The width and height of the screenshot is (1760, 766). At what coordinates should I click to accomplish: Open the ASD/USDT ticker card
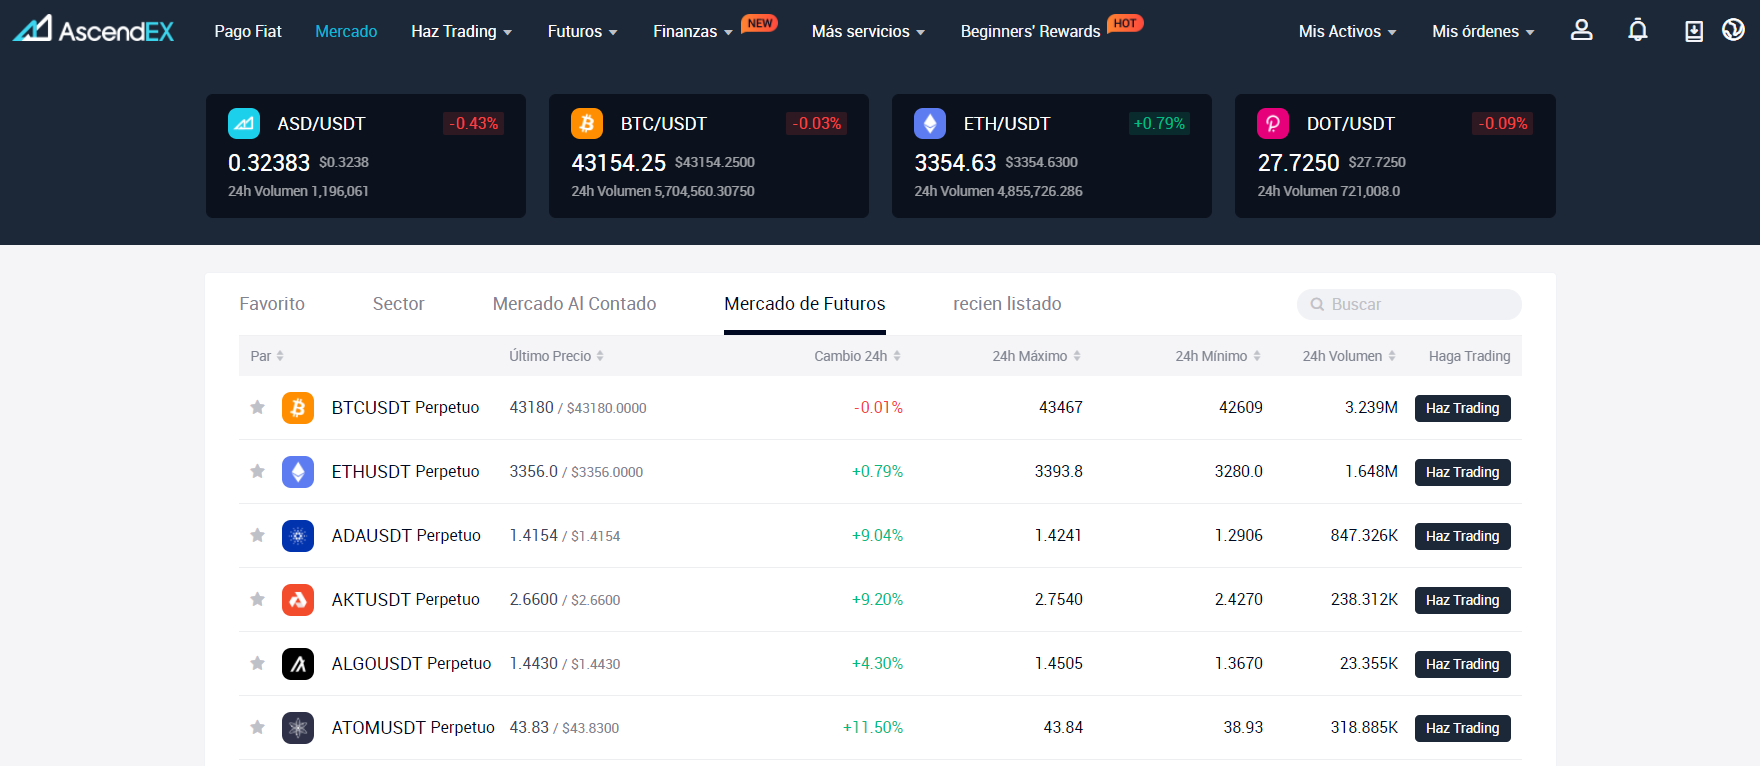point(366,156)
